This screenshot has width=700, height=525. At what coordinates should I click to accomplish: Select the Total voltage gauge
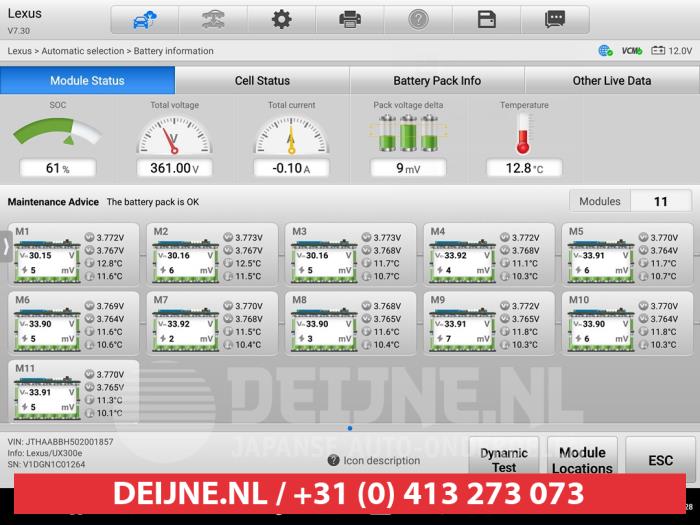174,135
